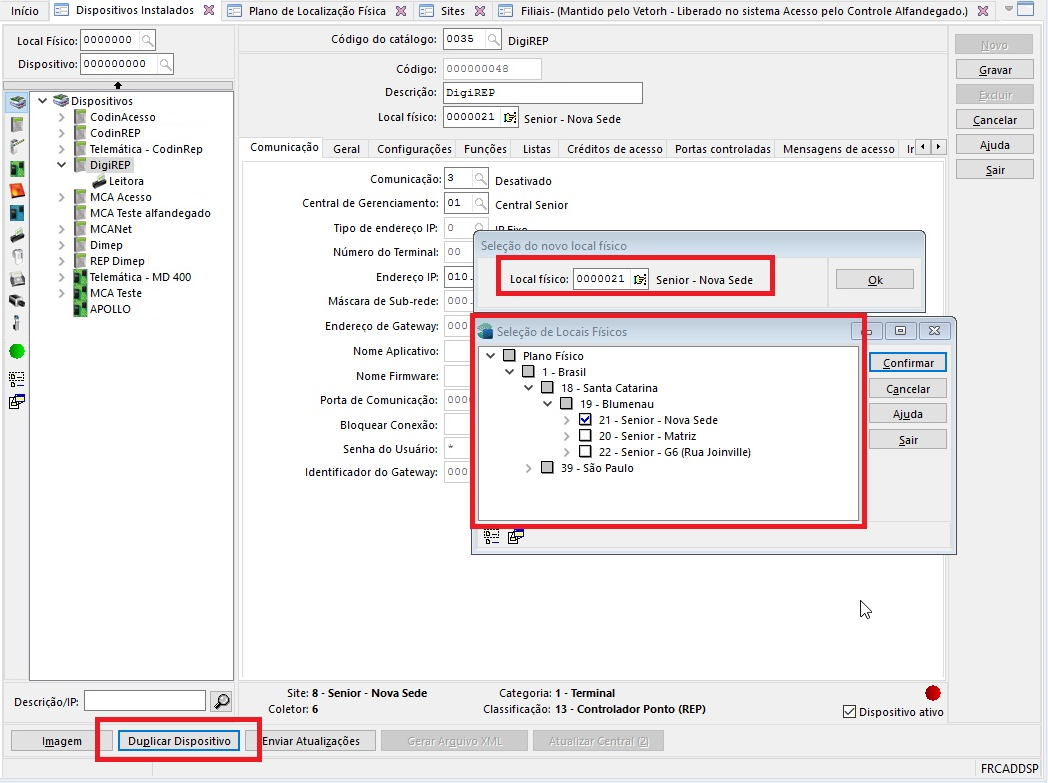Screen dimensions: 1048x783
Task: Click the Leitora reader icon in device tree
Action: coord(100,182)
